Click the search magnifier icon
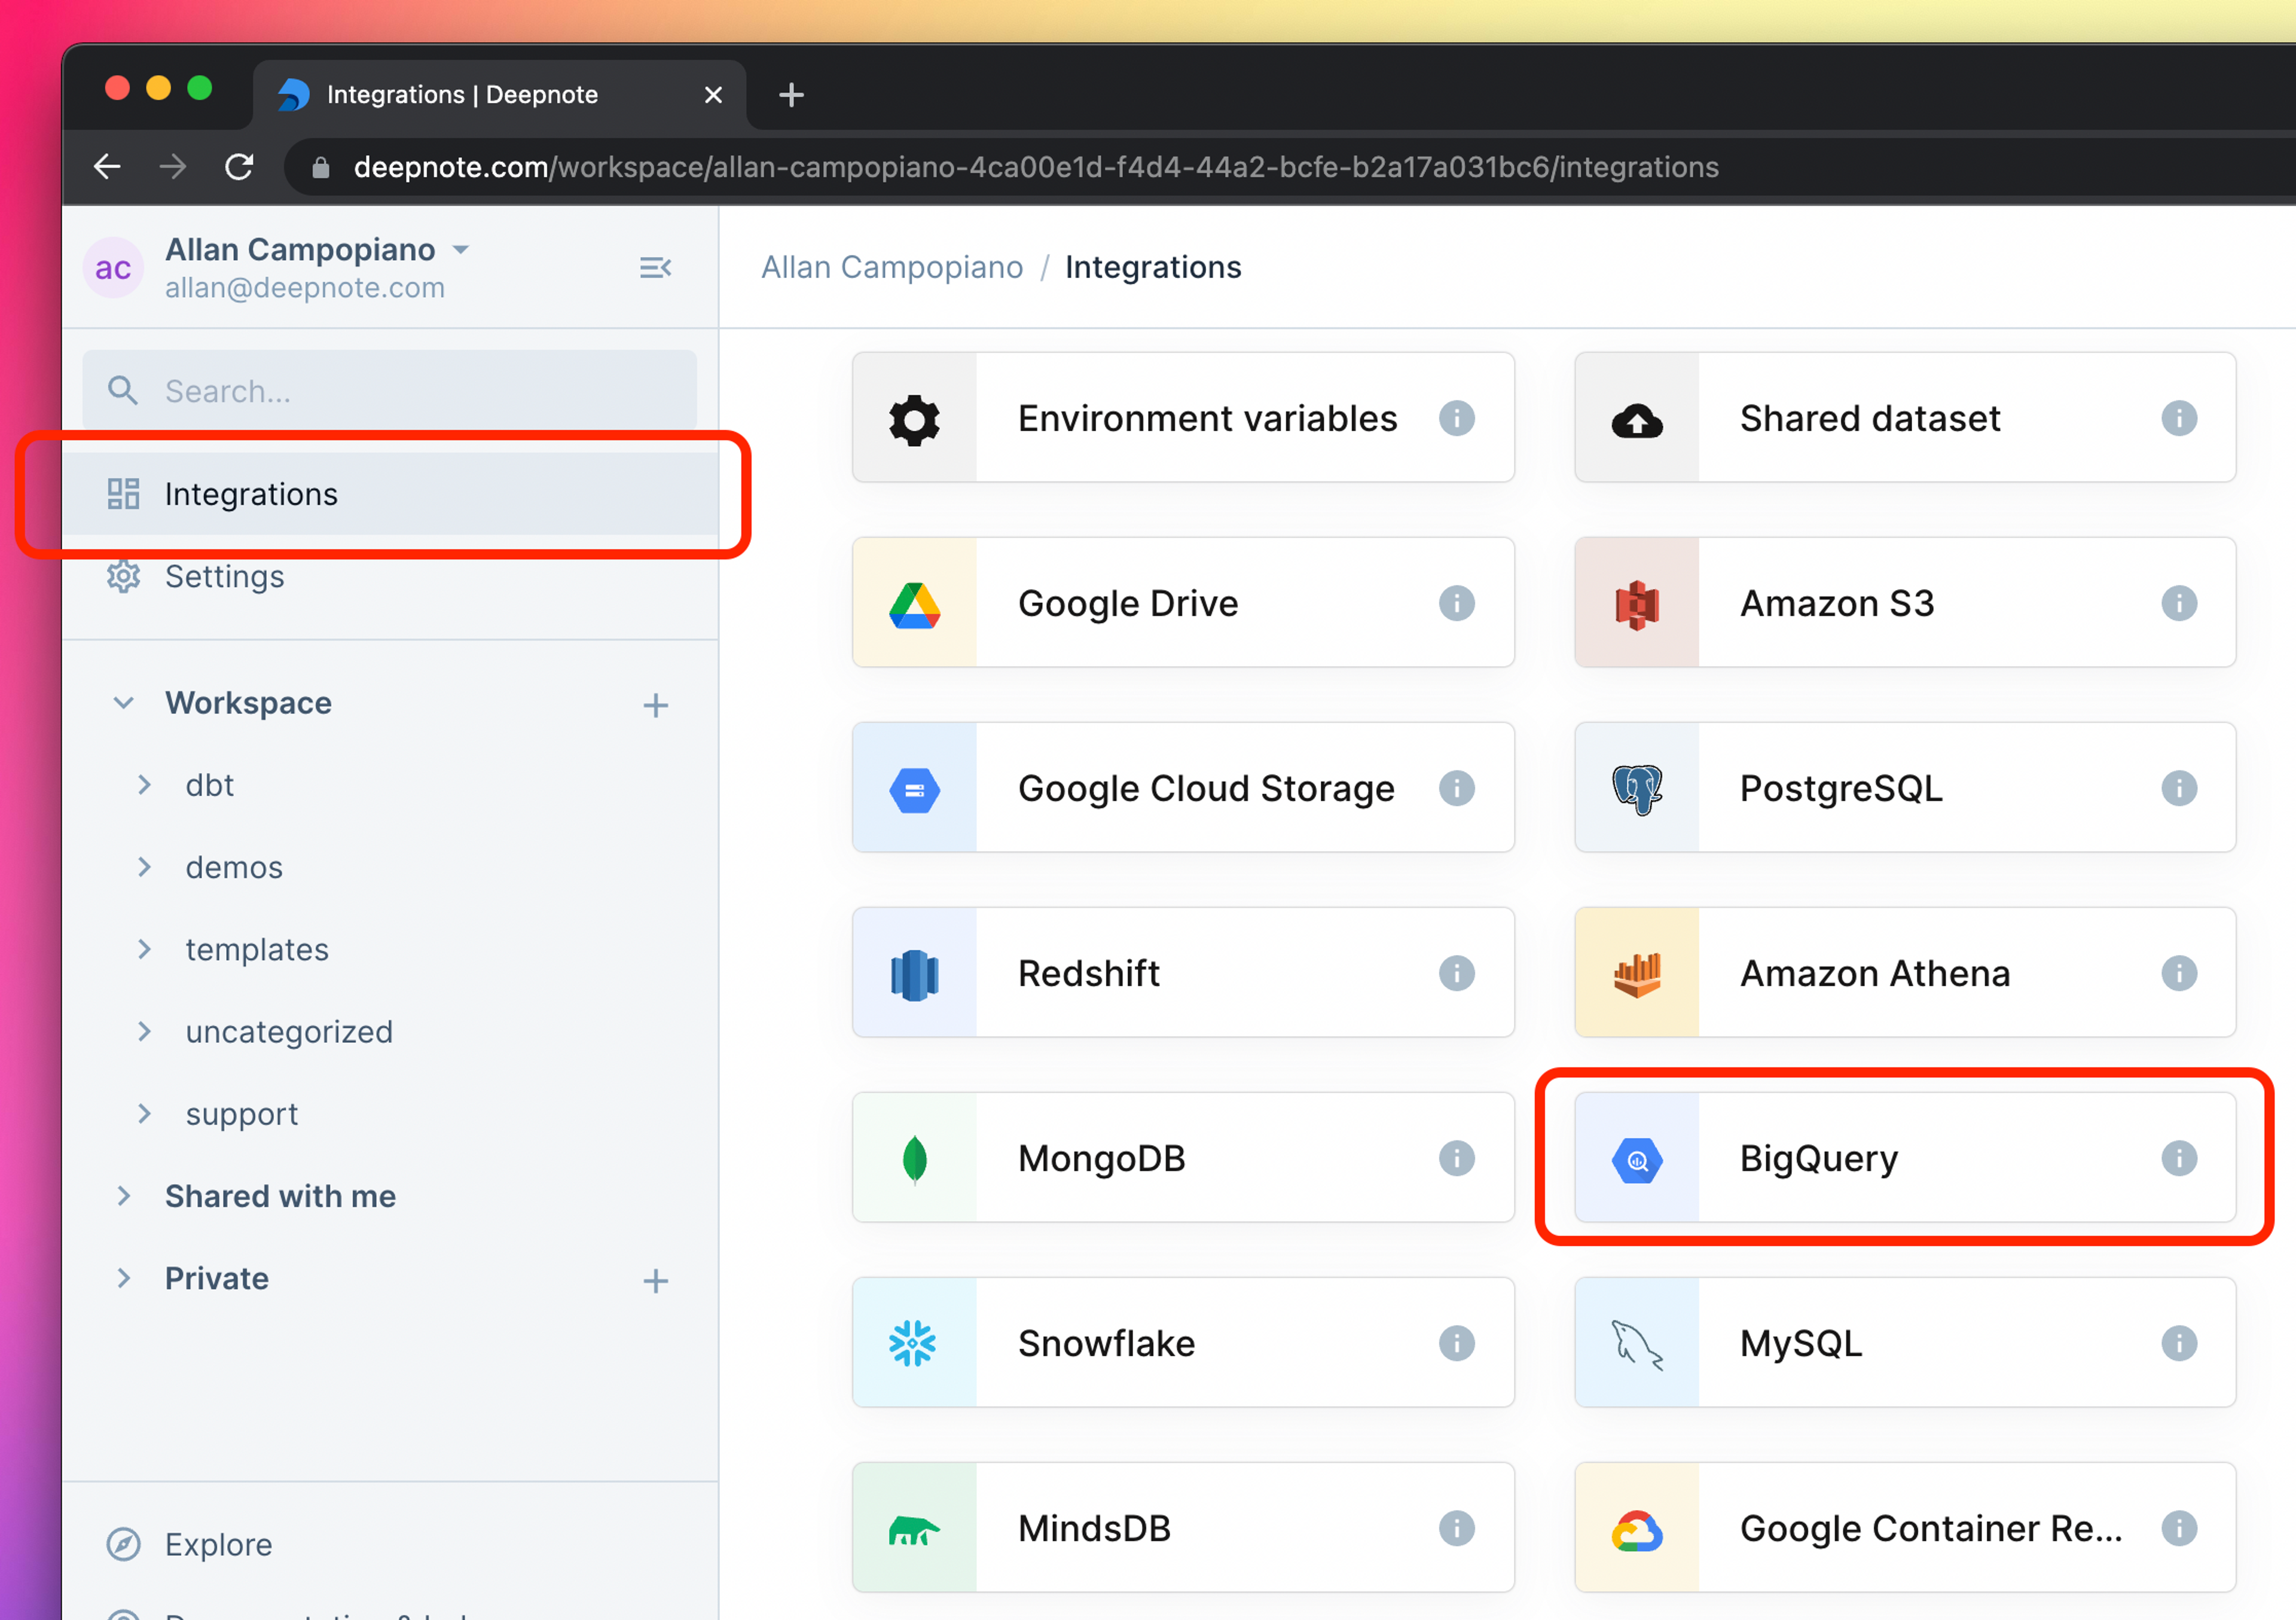 (x=122, y=391)
